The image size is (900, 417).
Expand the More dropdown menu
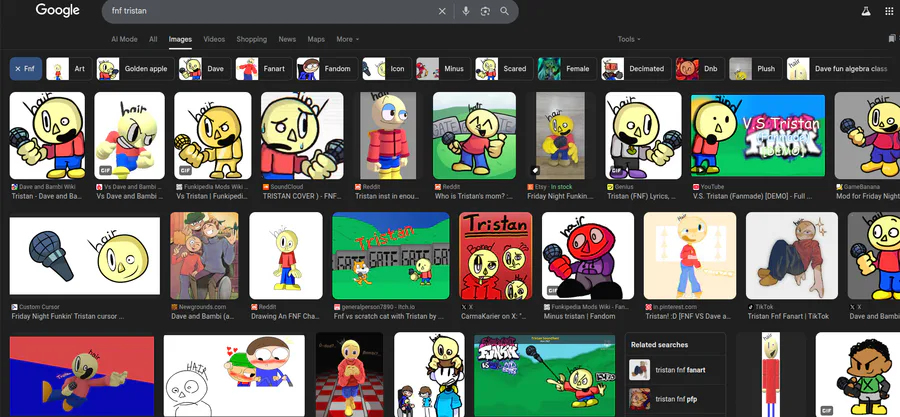pyautogui.click(x=347, y=40)
